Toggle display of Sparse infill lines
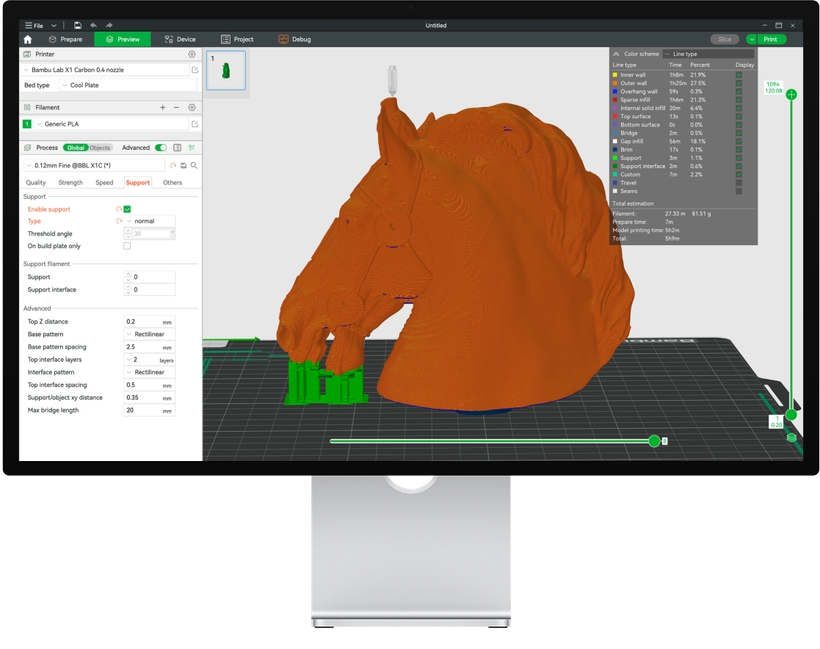This screenshot has width=820, height=649. (x=739, y=100)
